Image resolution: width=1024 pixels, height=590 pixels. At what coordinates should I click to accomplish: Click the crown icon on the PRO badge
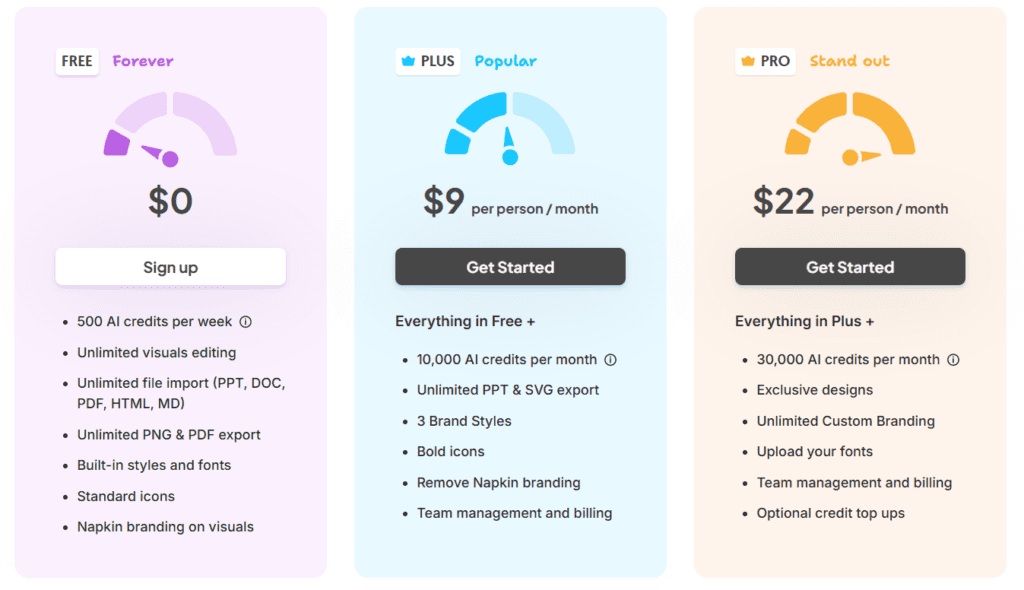[748, 61]
